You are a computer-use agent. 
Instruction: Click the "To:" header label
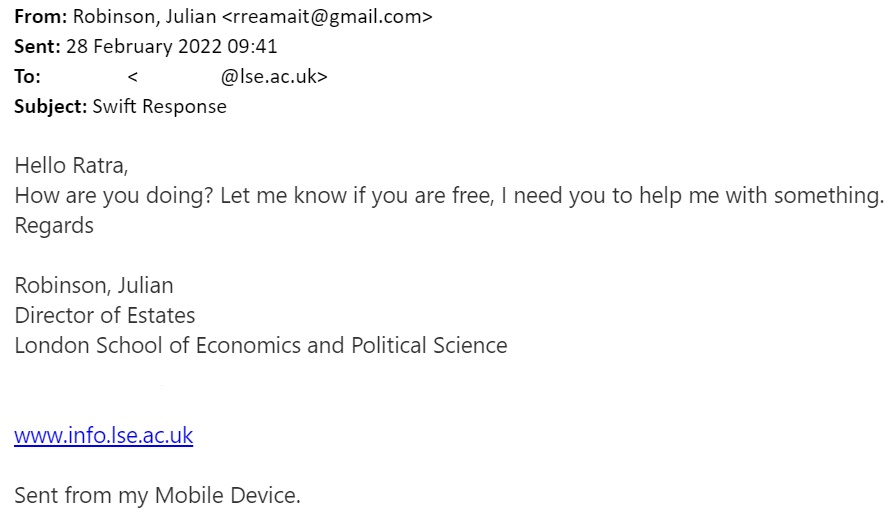point(27,76)
